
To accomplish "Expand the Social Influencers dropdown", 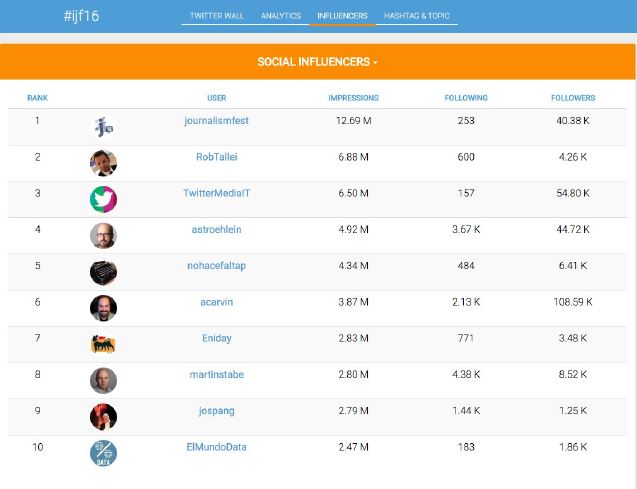I will (317, 62).
